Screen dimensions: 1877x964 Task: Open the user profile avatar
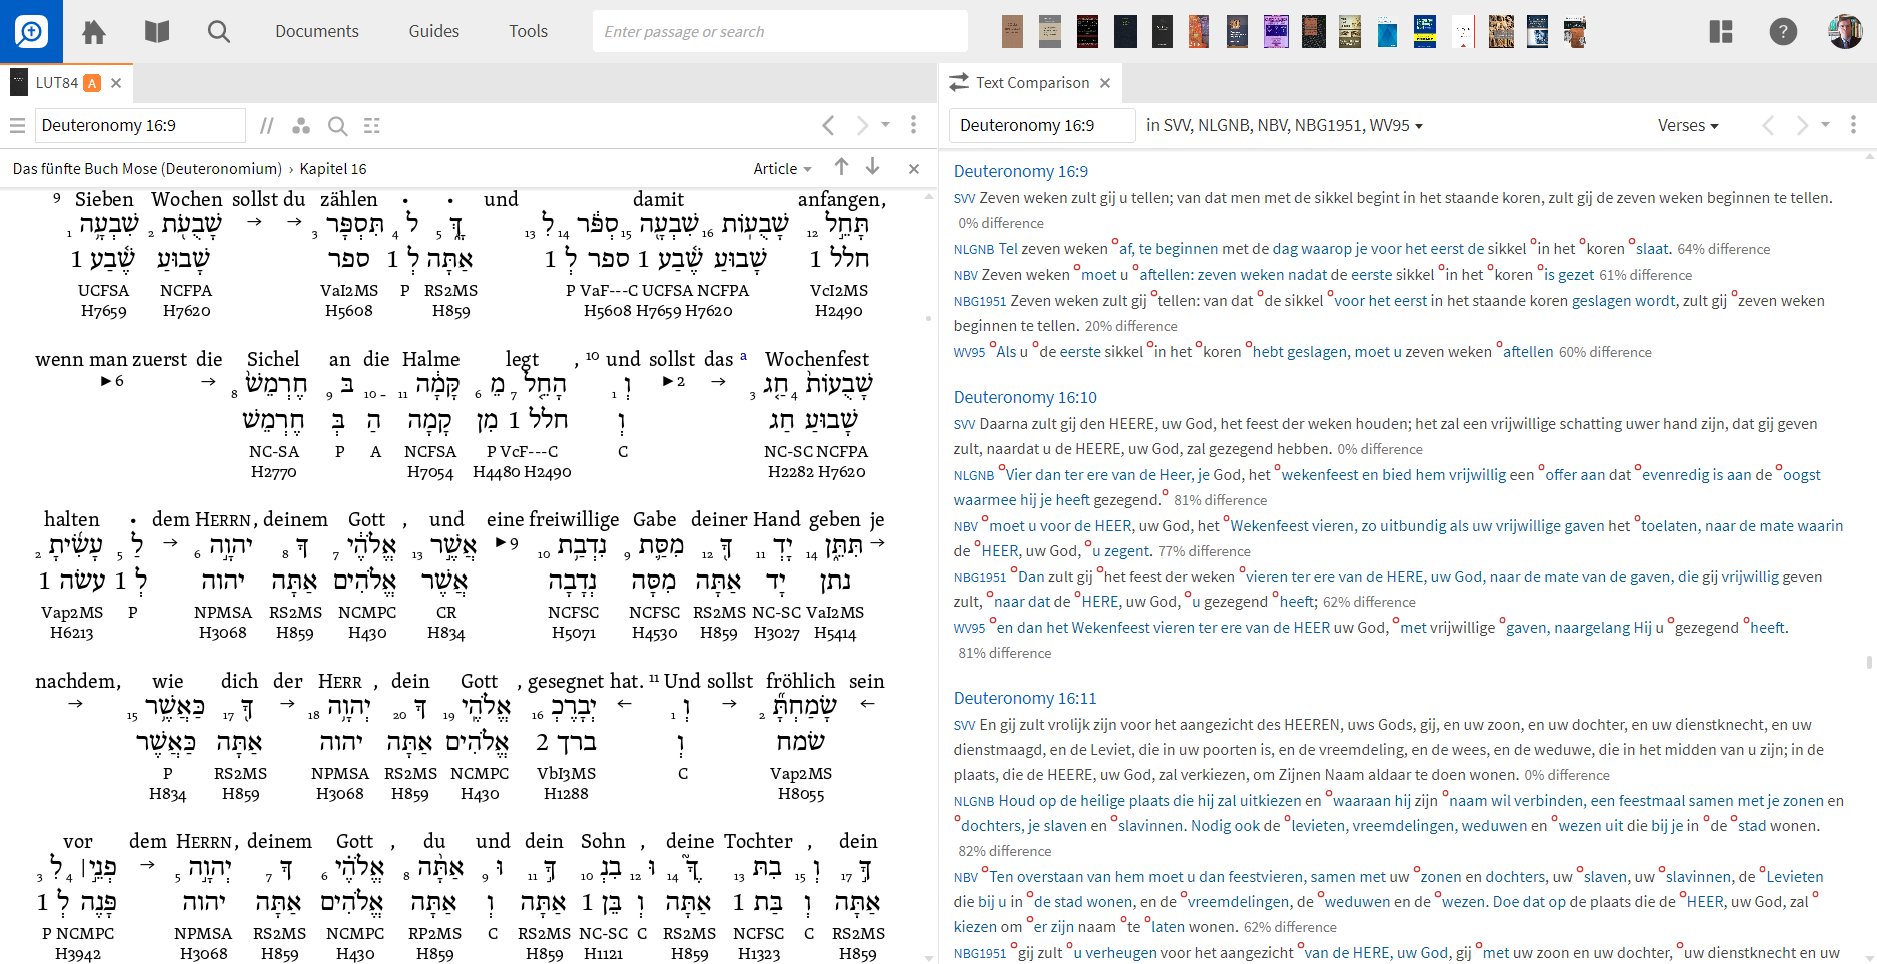click(x=1845, y=32)
